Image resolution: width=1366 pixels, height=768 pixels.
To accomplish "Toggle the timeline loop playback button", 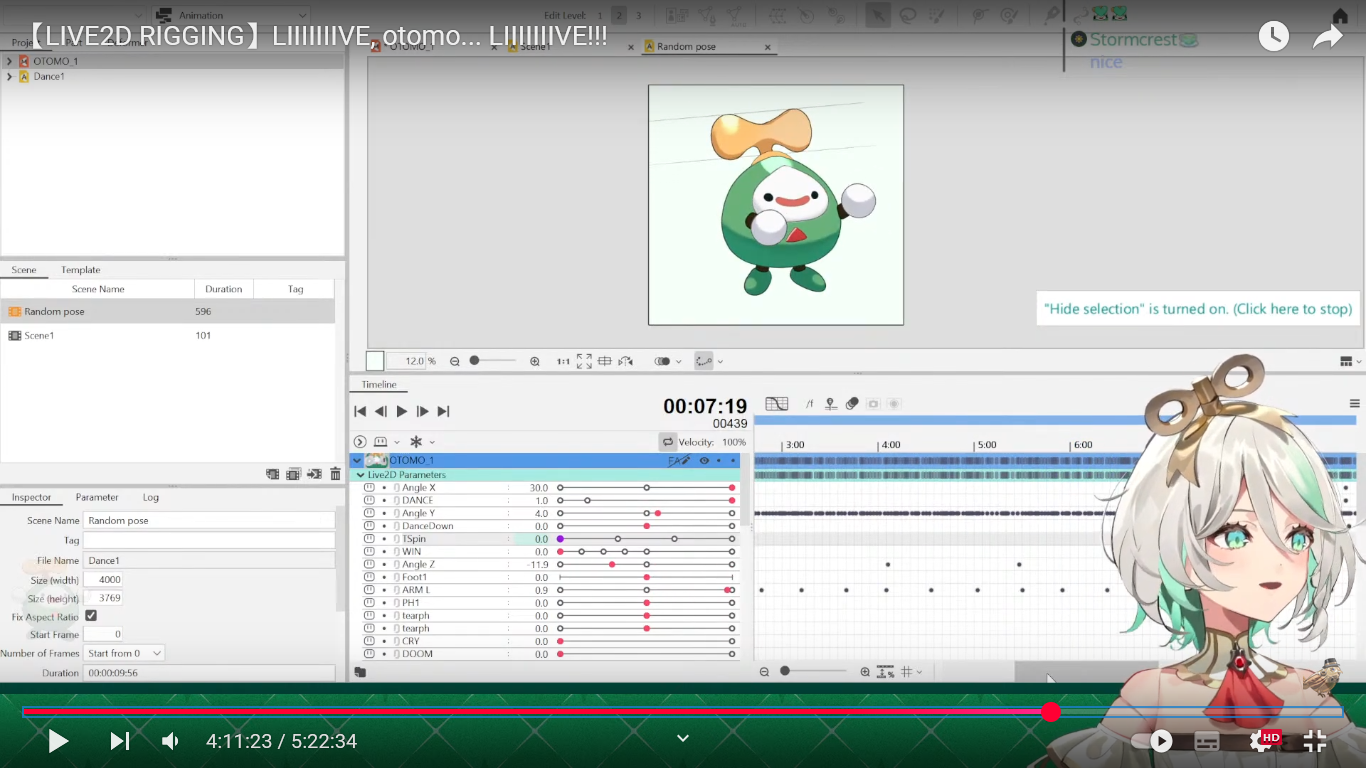I will (667, 442).
